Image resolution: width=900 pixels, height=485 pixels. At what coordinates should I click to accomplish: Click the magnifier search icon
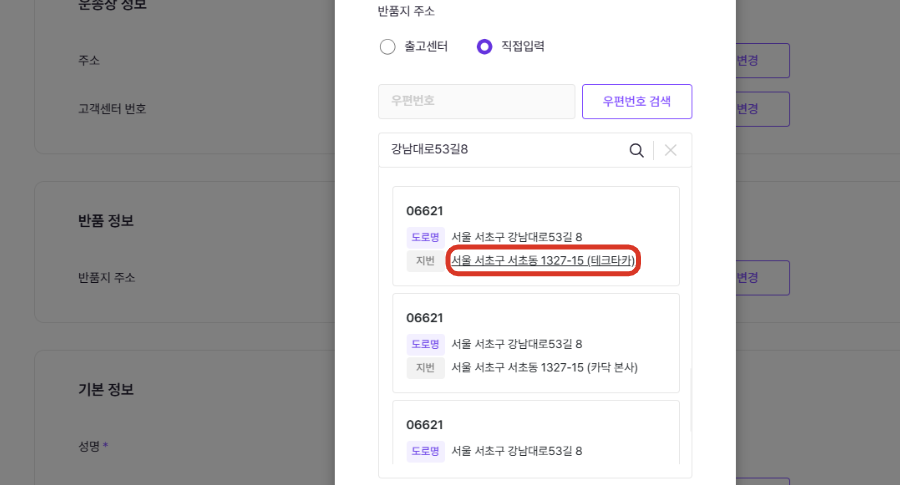[x=637, y=150]
